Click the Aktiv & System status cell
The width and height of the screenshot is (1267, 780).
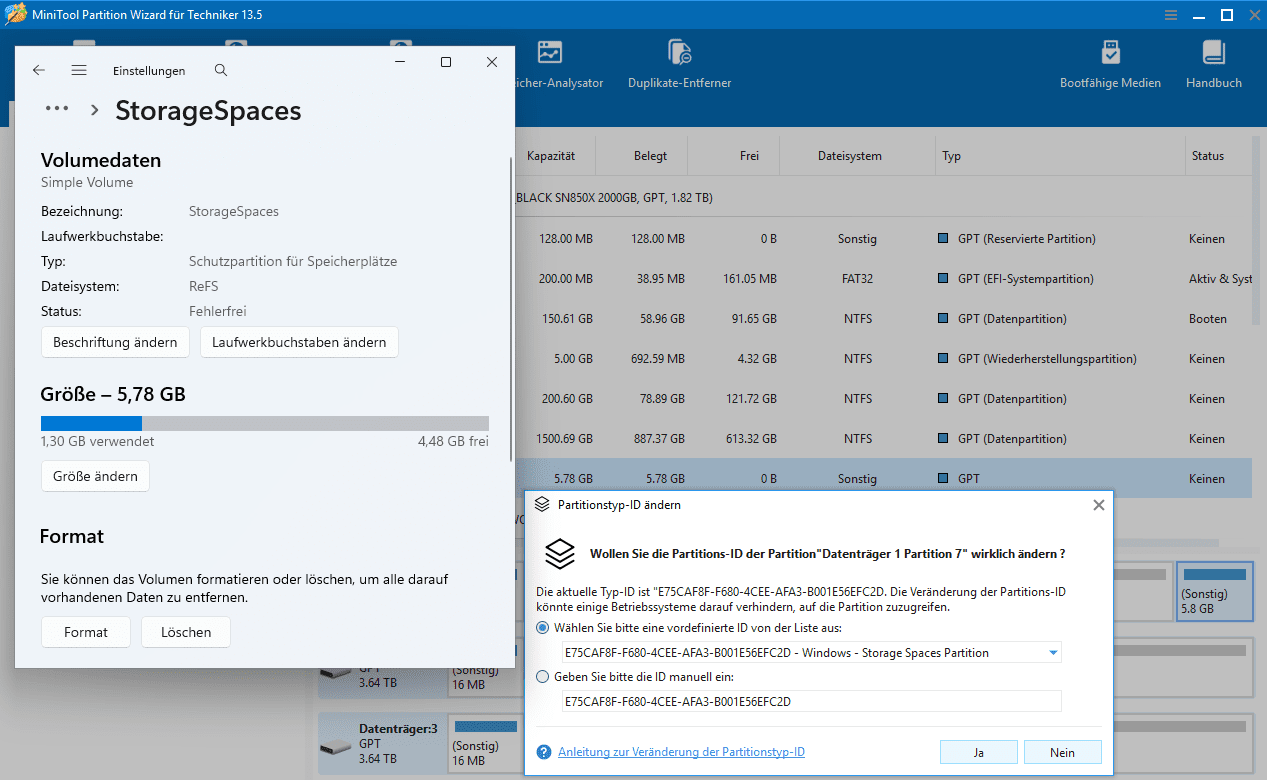point(1220,279)
